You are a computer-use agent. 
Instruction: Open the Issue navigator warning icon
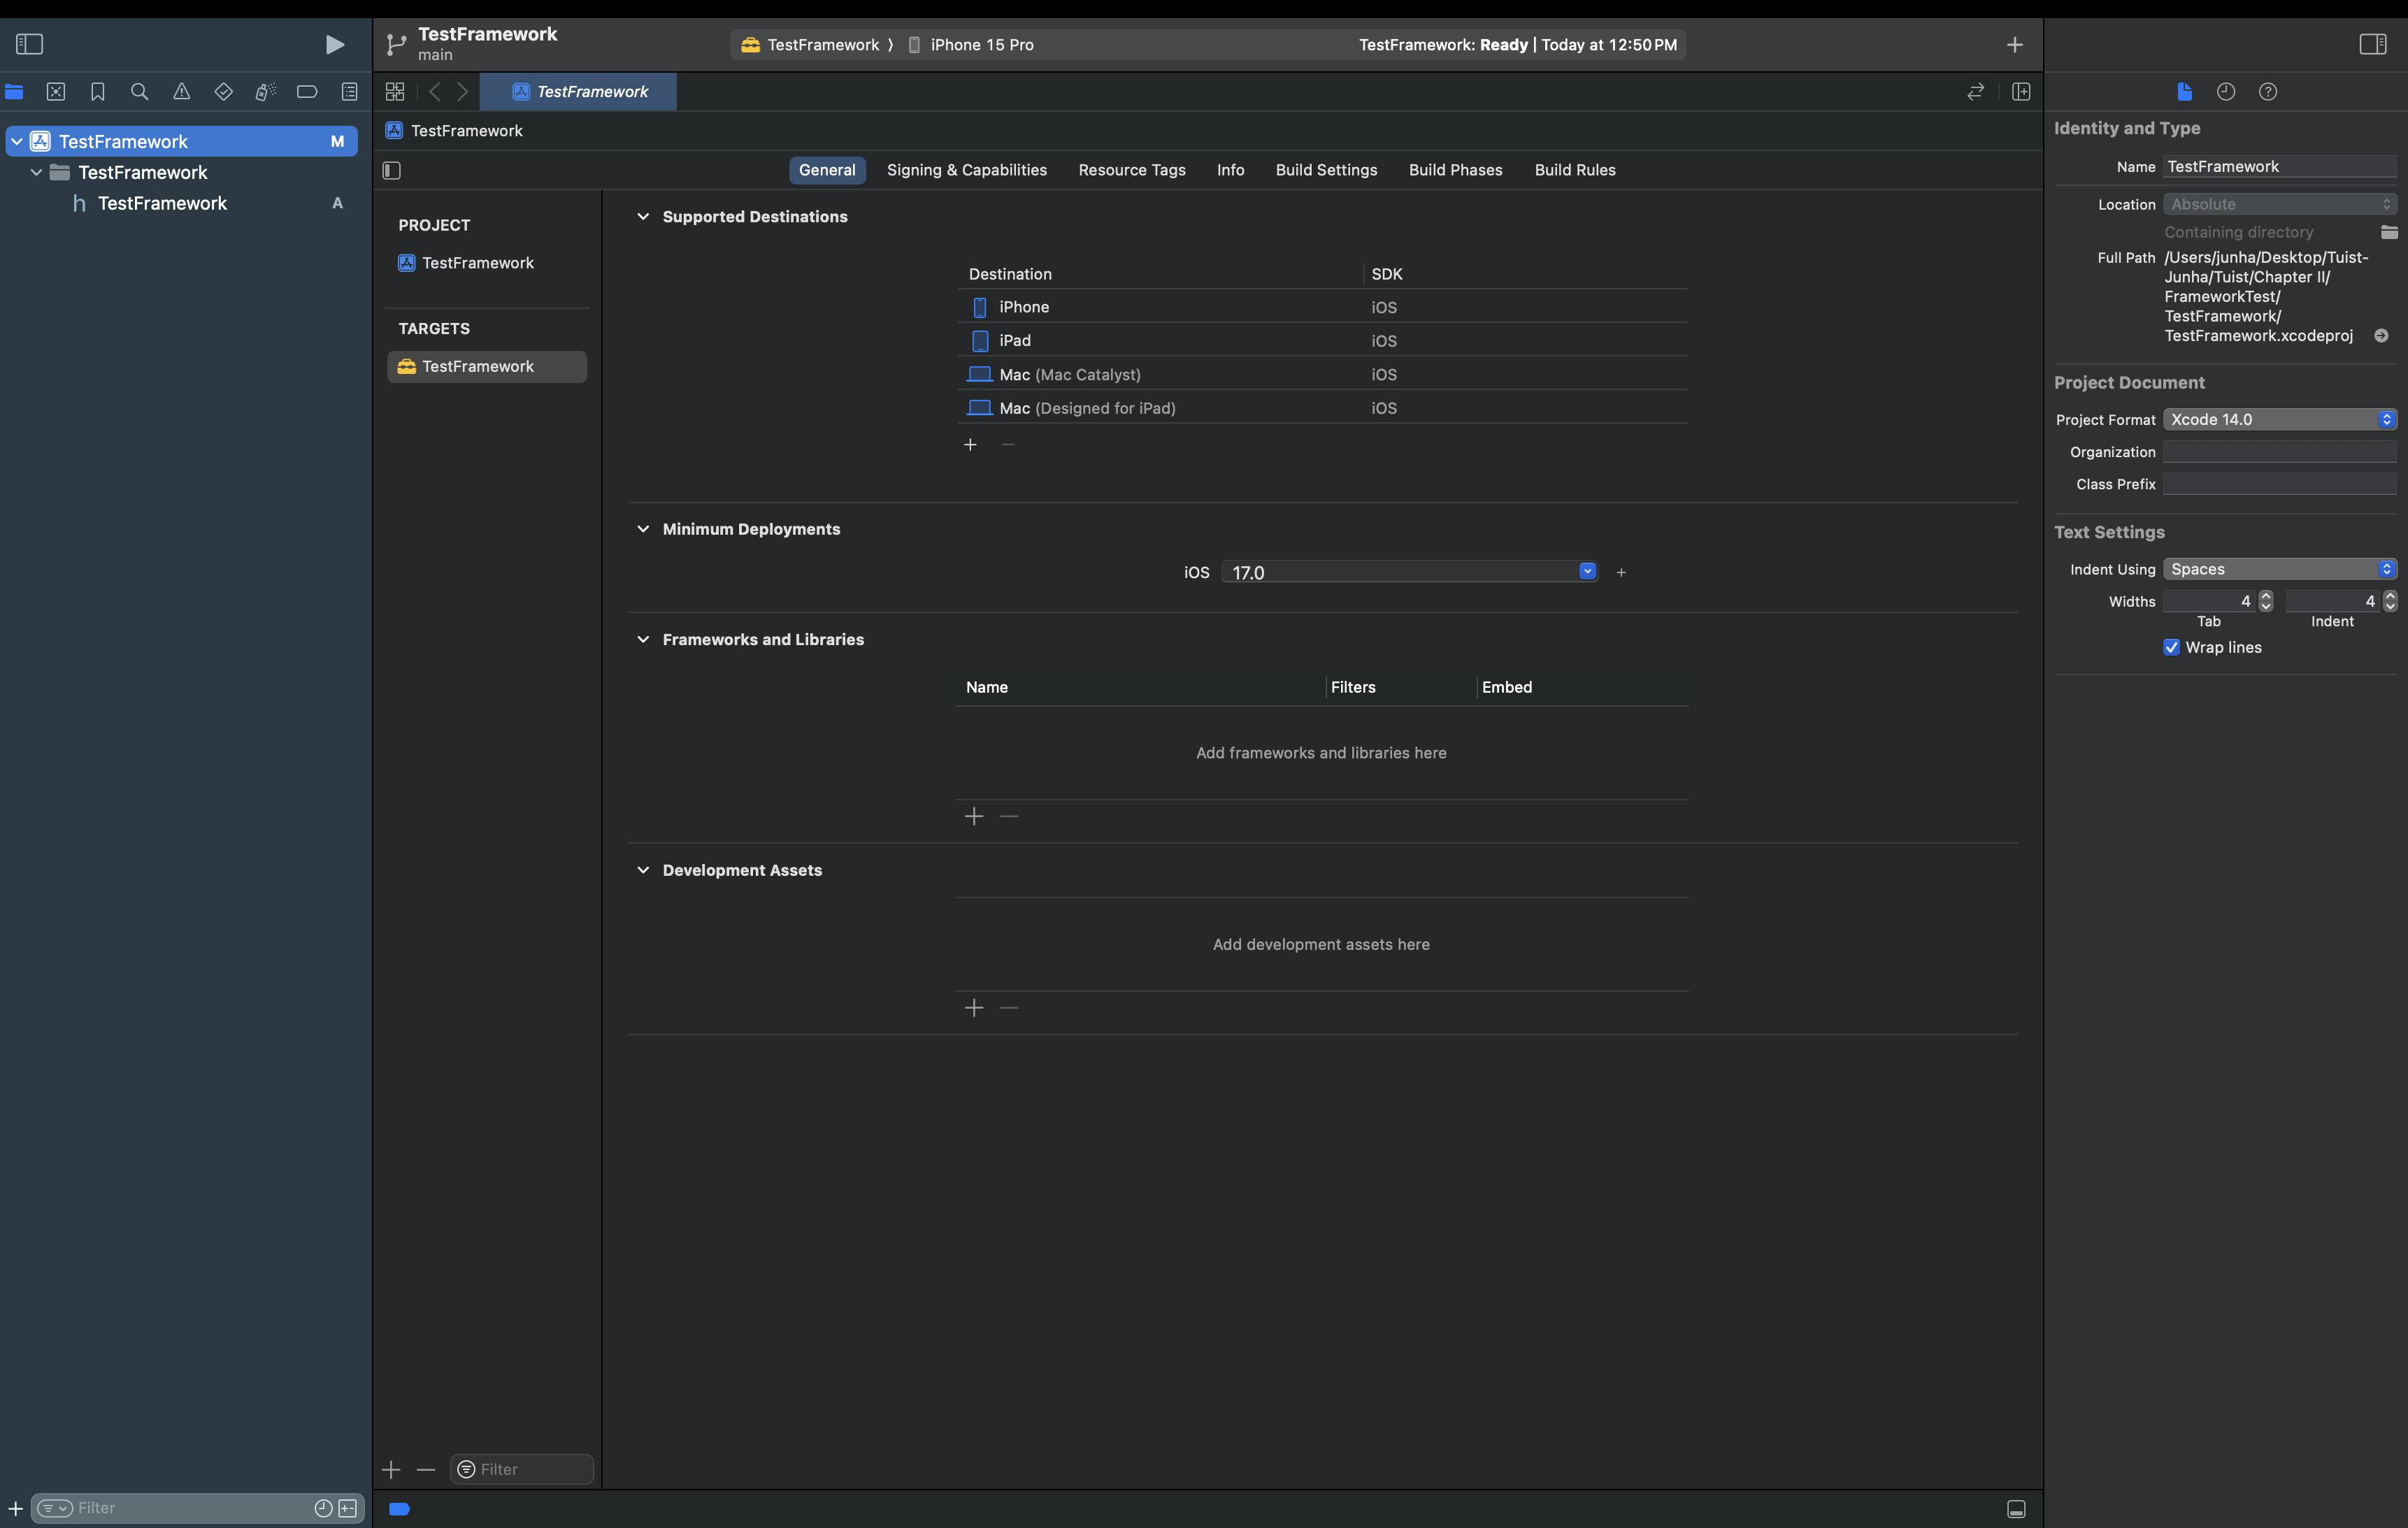click(x=181, y=92)
